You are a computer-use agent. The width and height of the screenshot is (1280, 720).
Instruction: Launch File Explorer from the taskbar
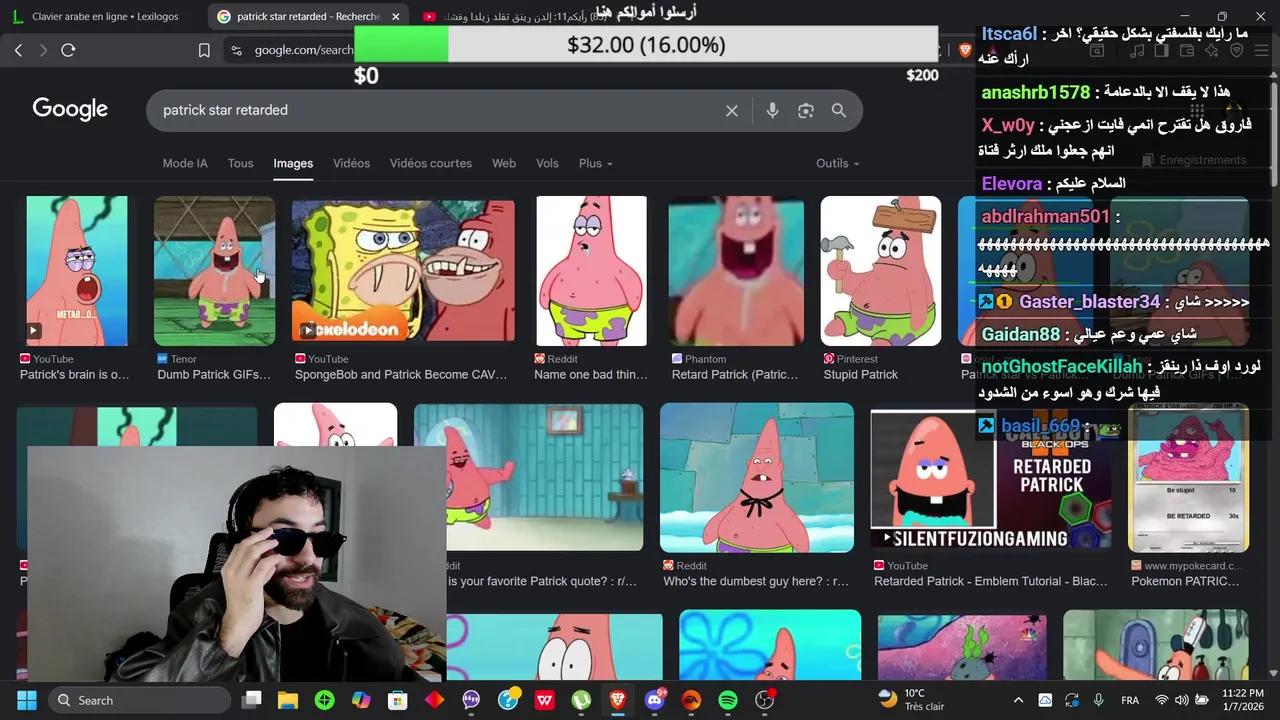click(x=288, y=700)
